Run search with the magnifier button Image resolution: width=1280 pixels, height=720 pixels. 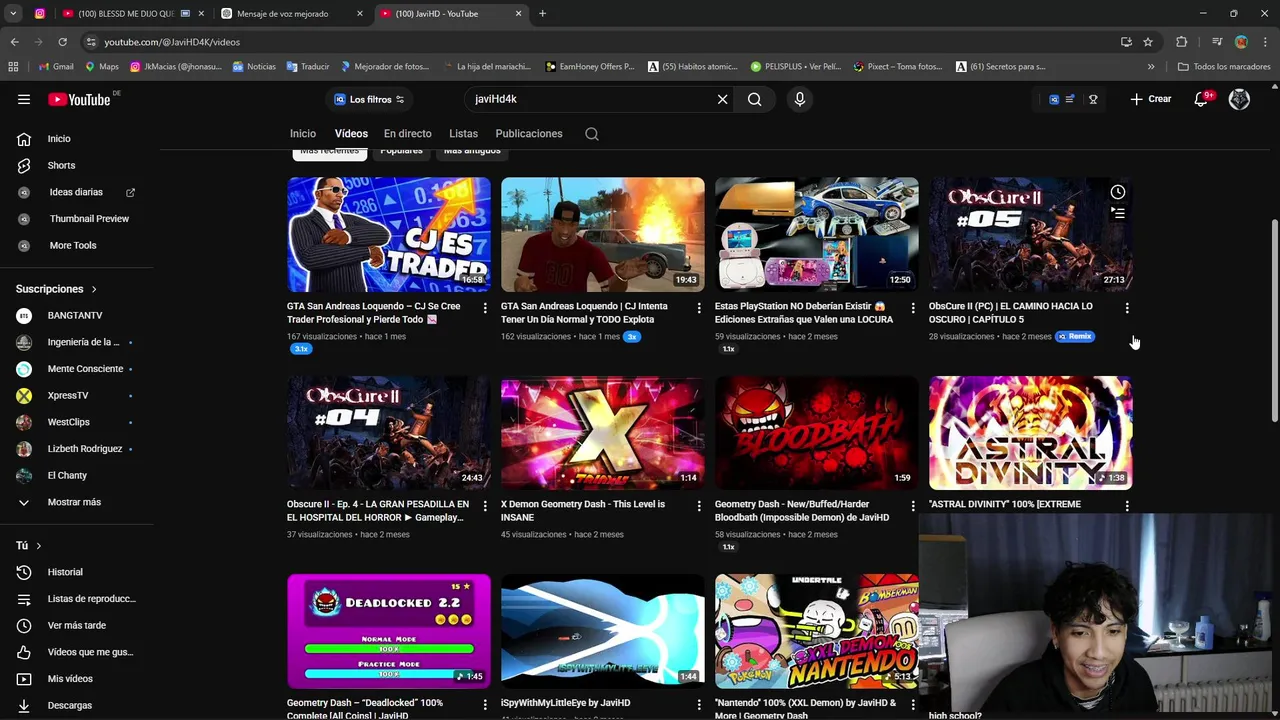[x=755, y=99]
